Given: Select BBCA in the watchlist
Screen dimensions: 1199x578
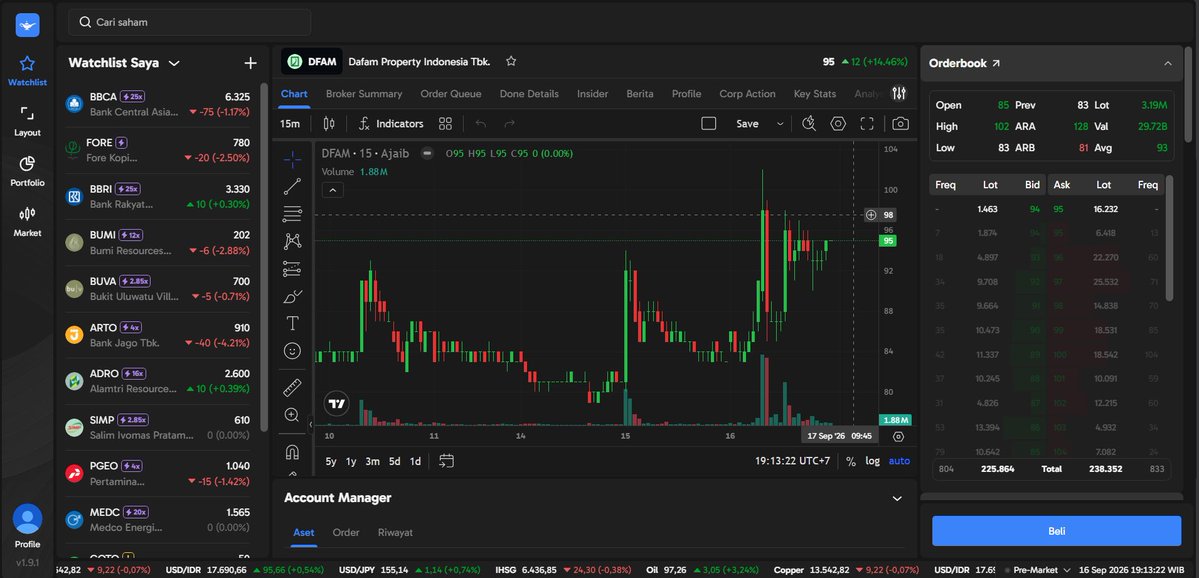Looking at the screenshot, I should 158,104.
